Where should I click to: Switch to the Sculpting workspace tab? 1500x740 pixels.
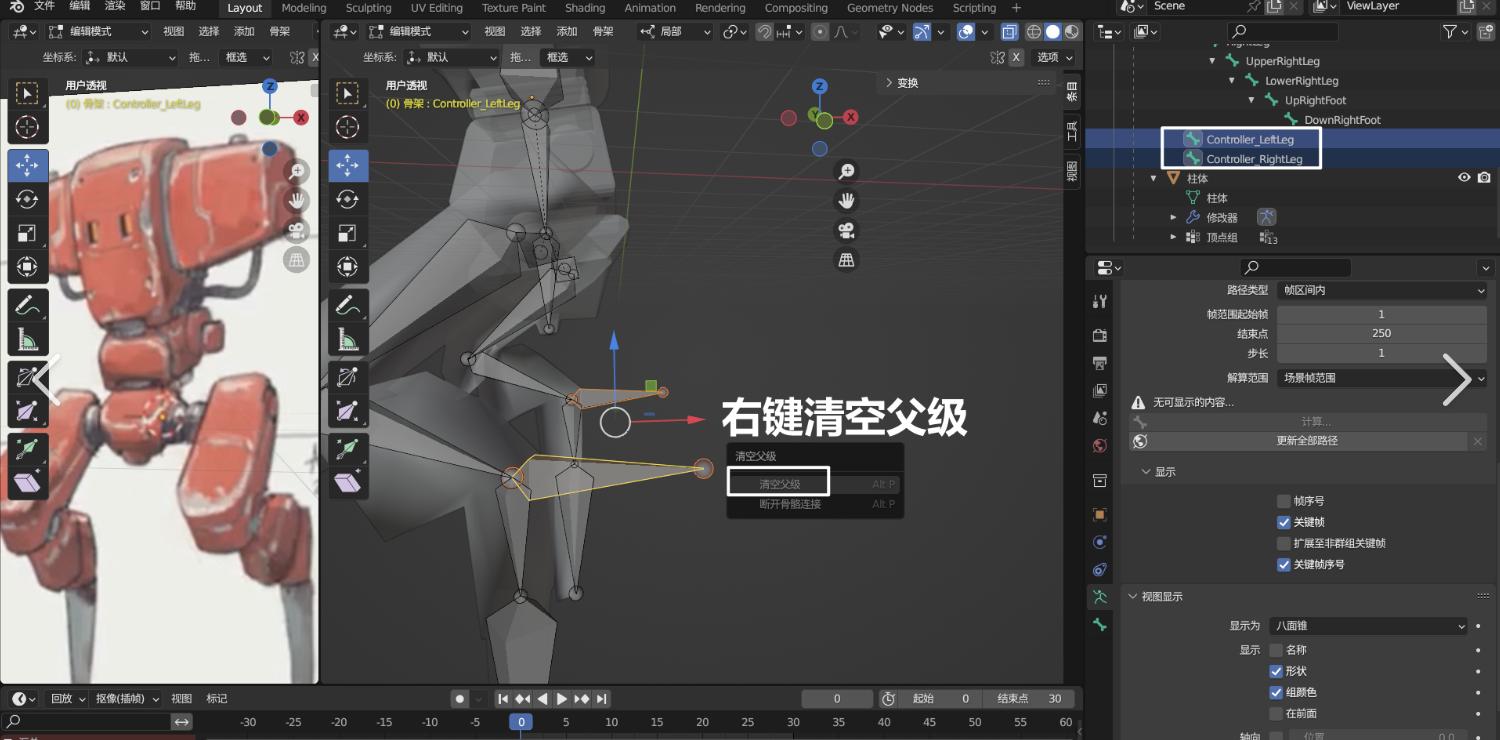pos(368,8)
